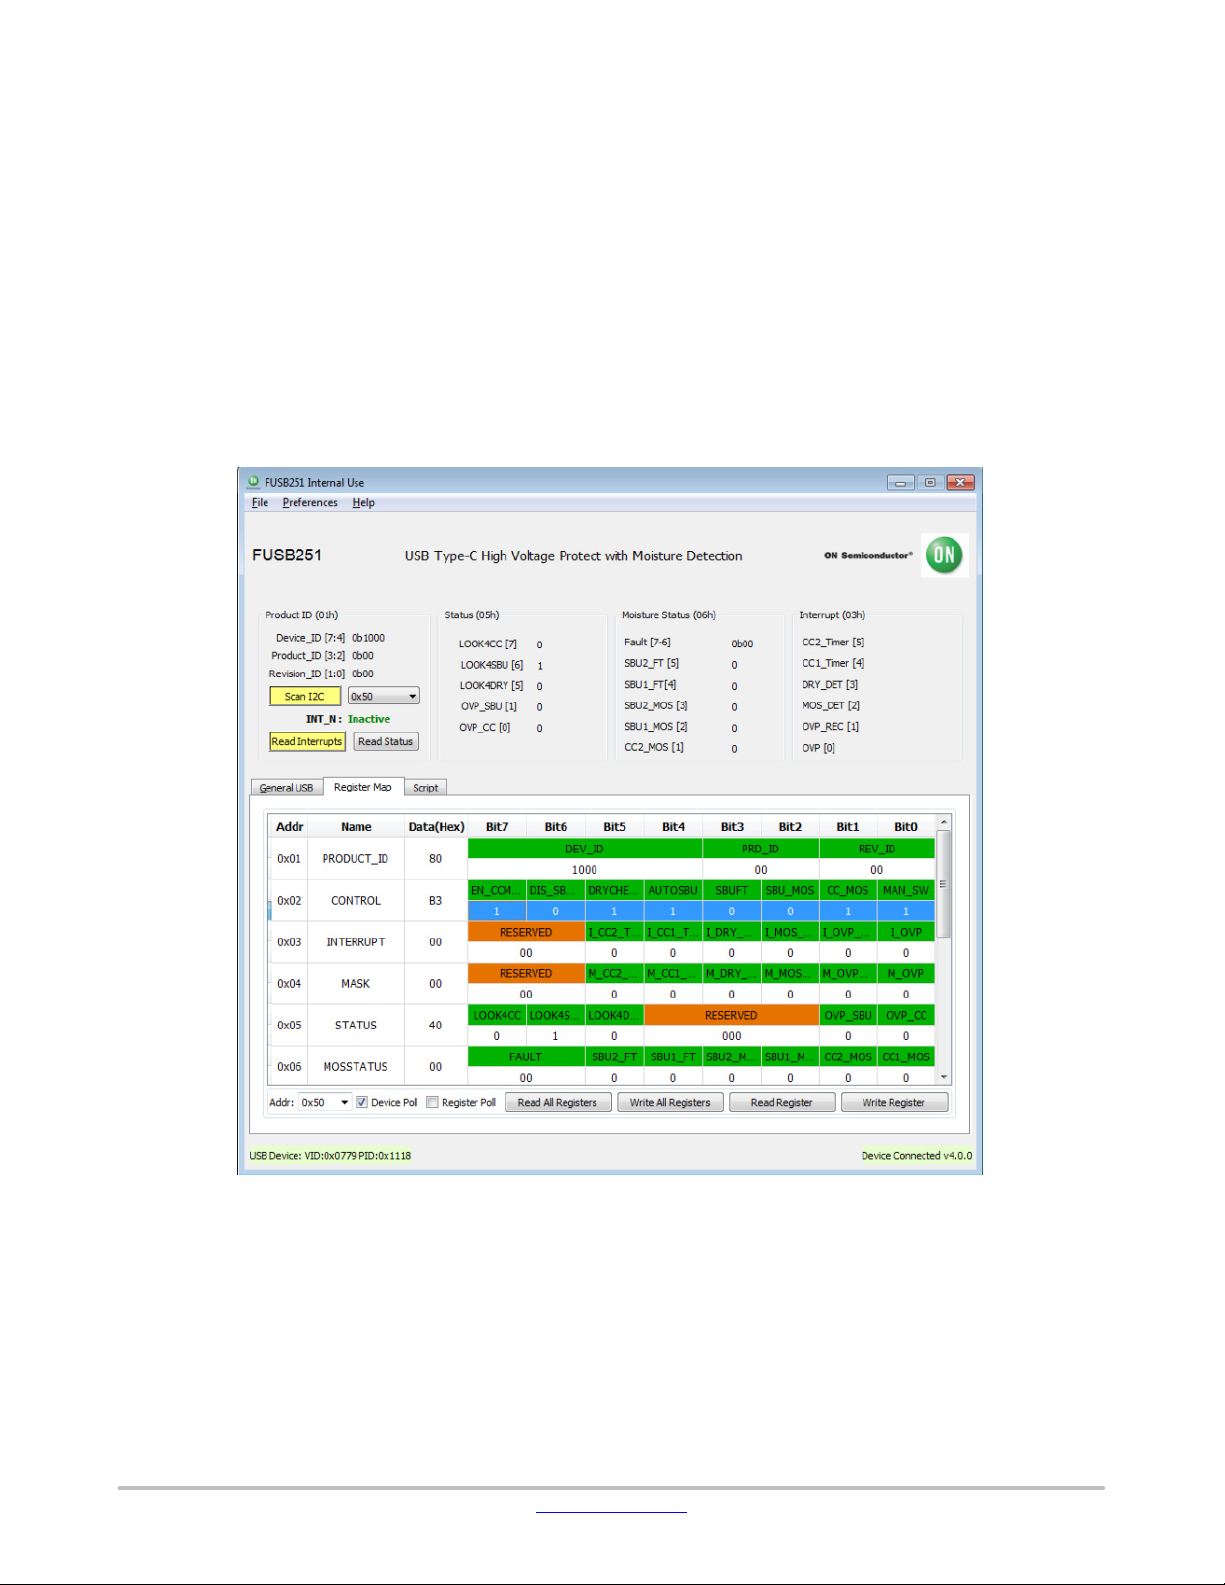The height and width of the screenshot is (1585, 1225).
Task: Click the Addr column header
Action: [289, 827]
